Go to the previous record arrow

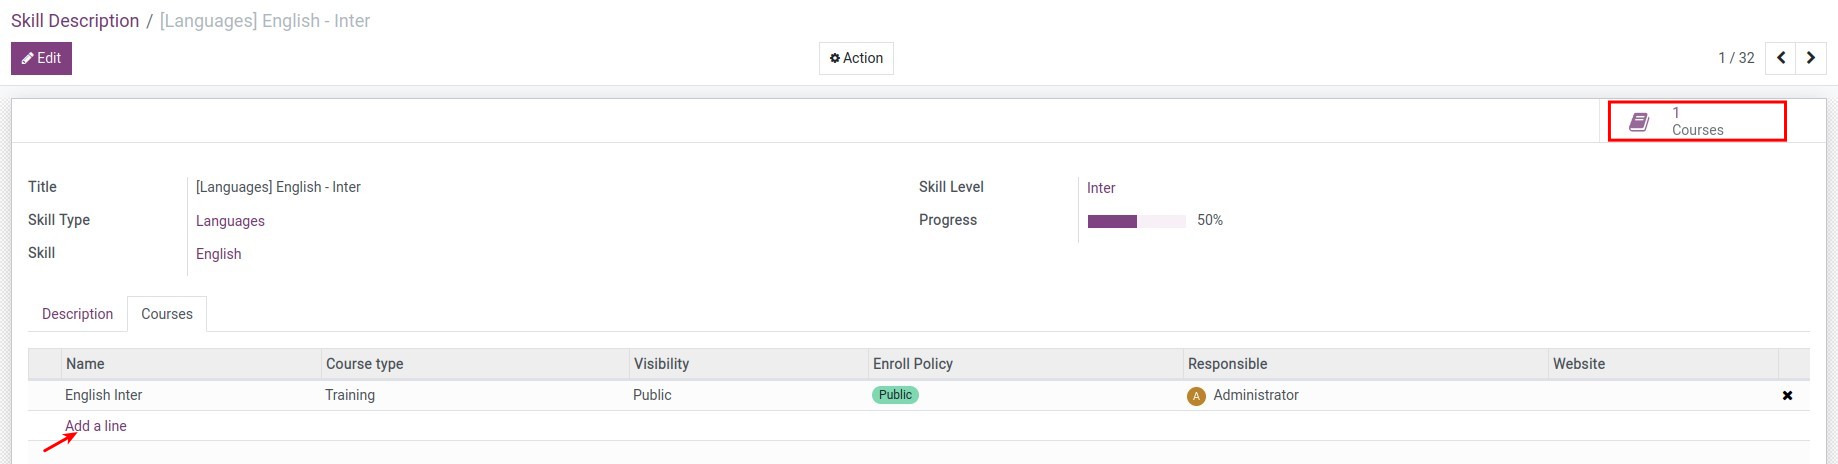(x=1781, y=58)
